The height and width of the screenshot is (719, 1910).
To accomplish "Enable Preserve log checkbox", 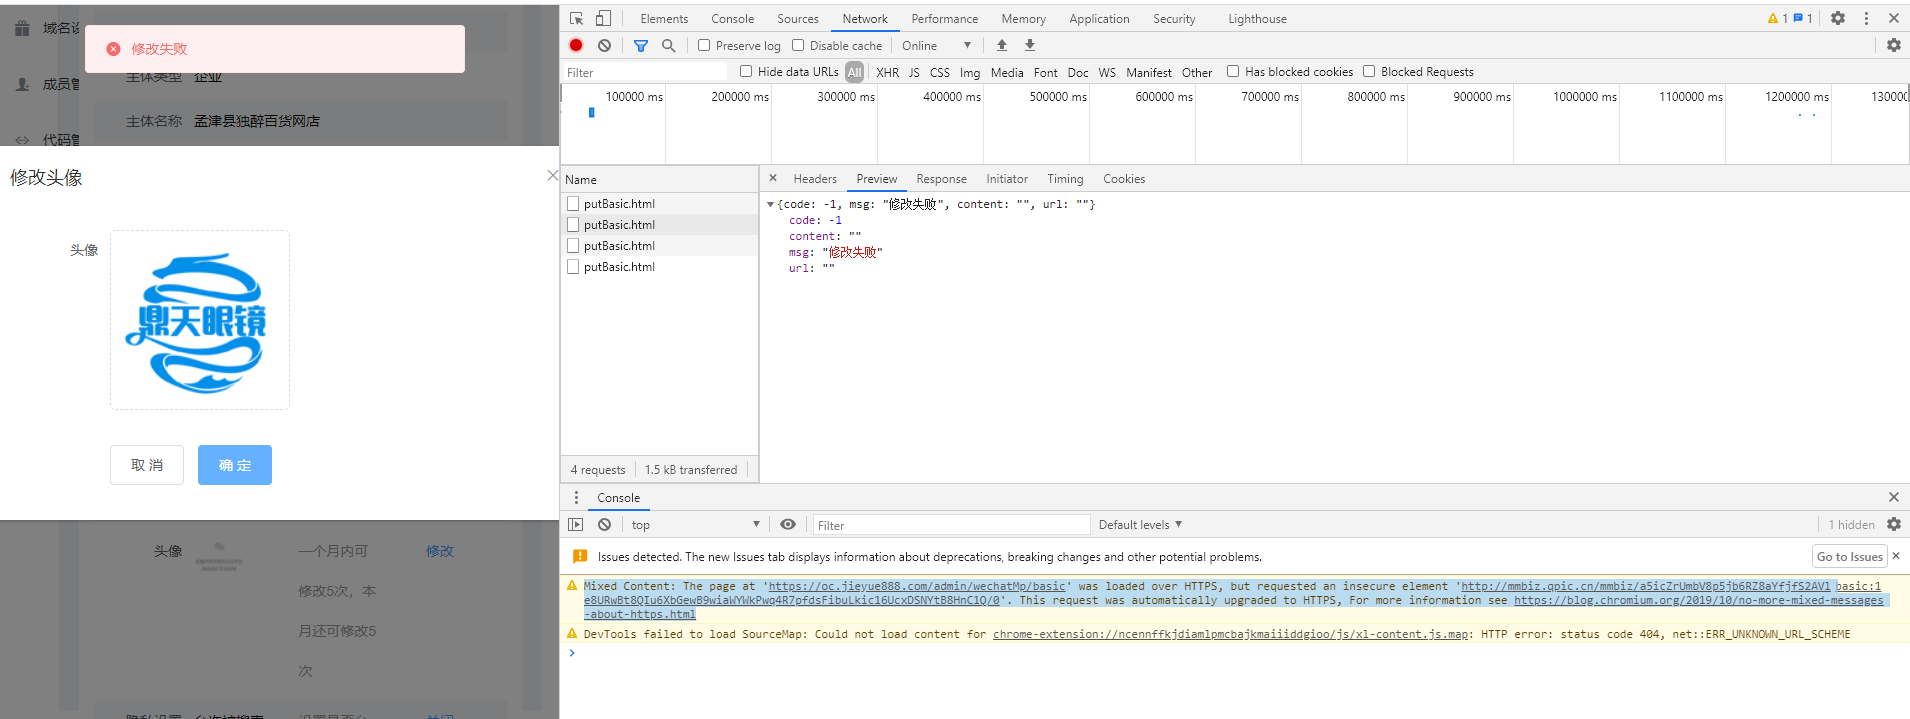I will 704,45.
